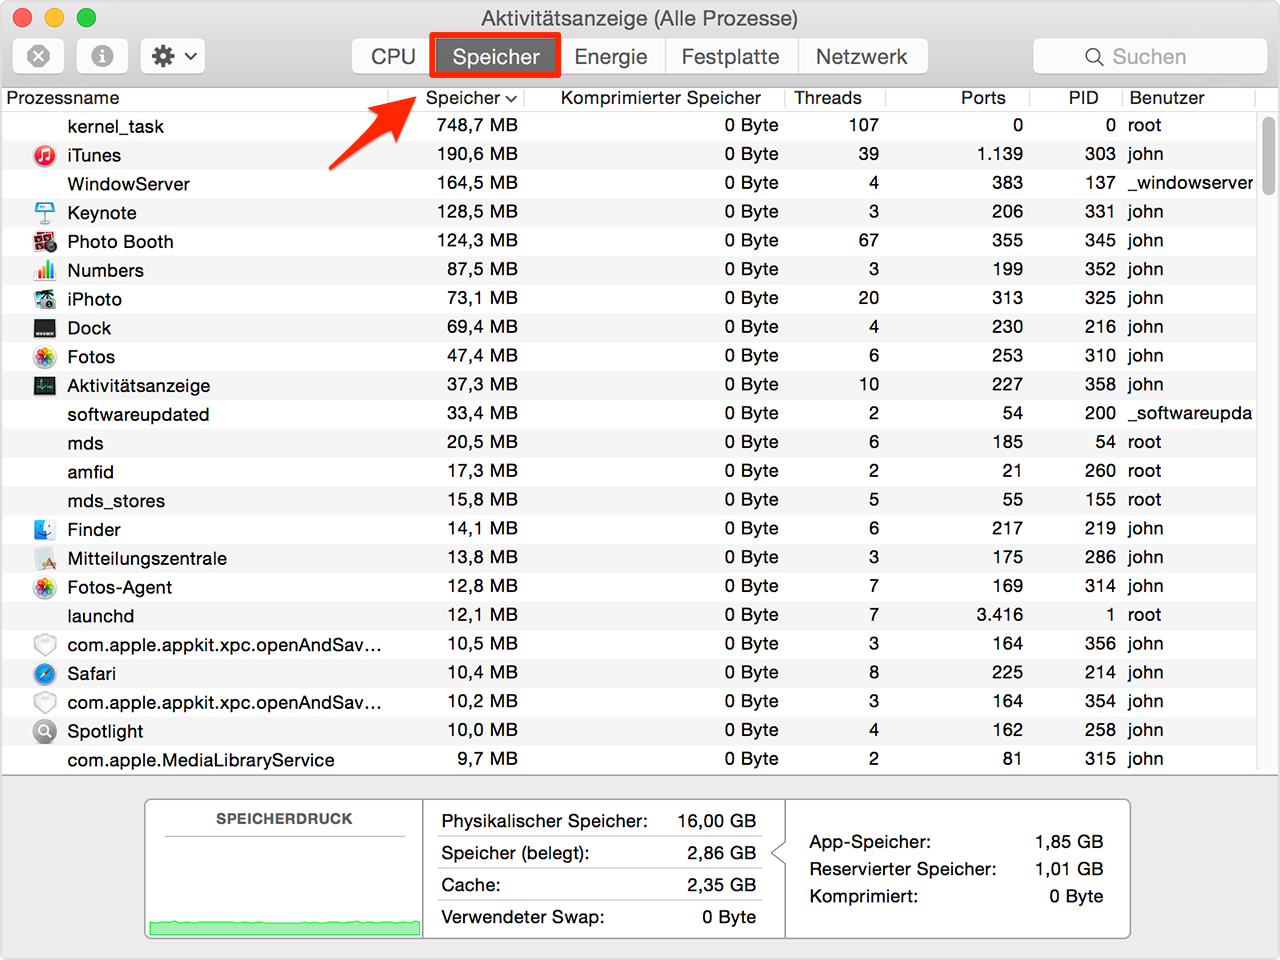Click the Cache 2,35 GB value

click(x=721, y=885)
